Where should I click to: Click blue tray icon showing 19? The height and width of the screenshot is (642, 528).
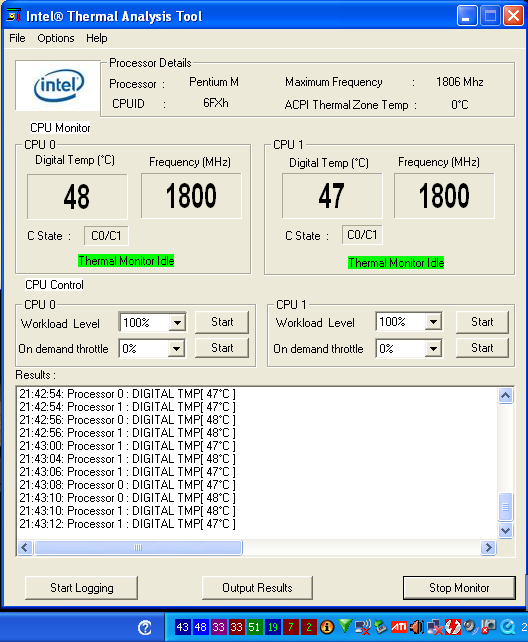click(x=273, y=627)
